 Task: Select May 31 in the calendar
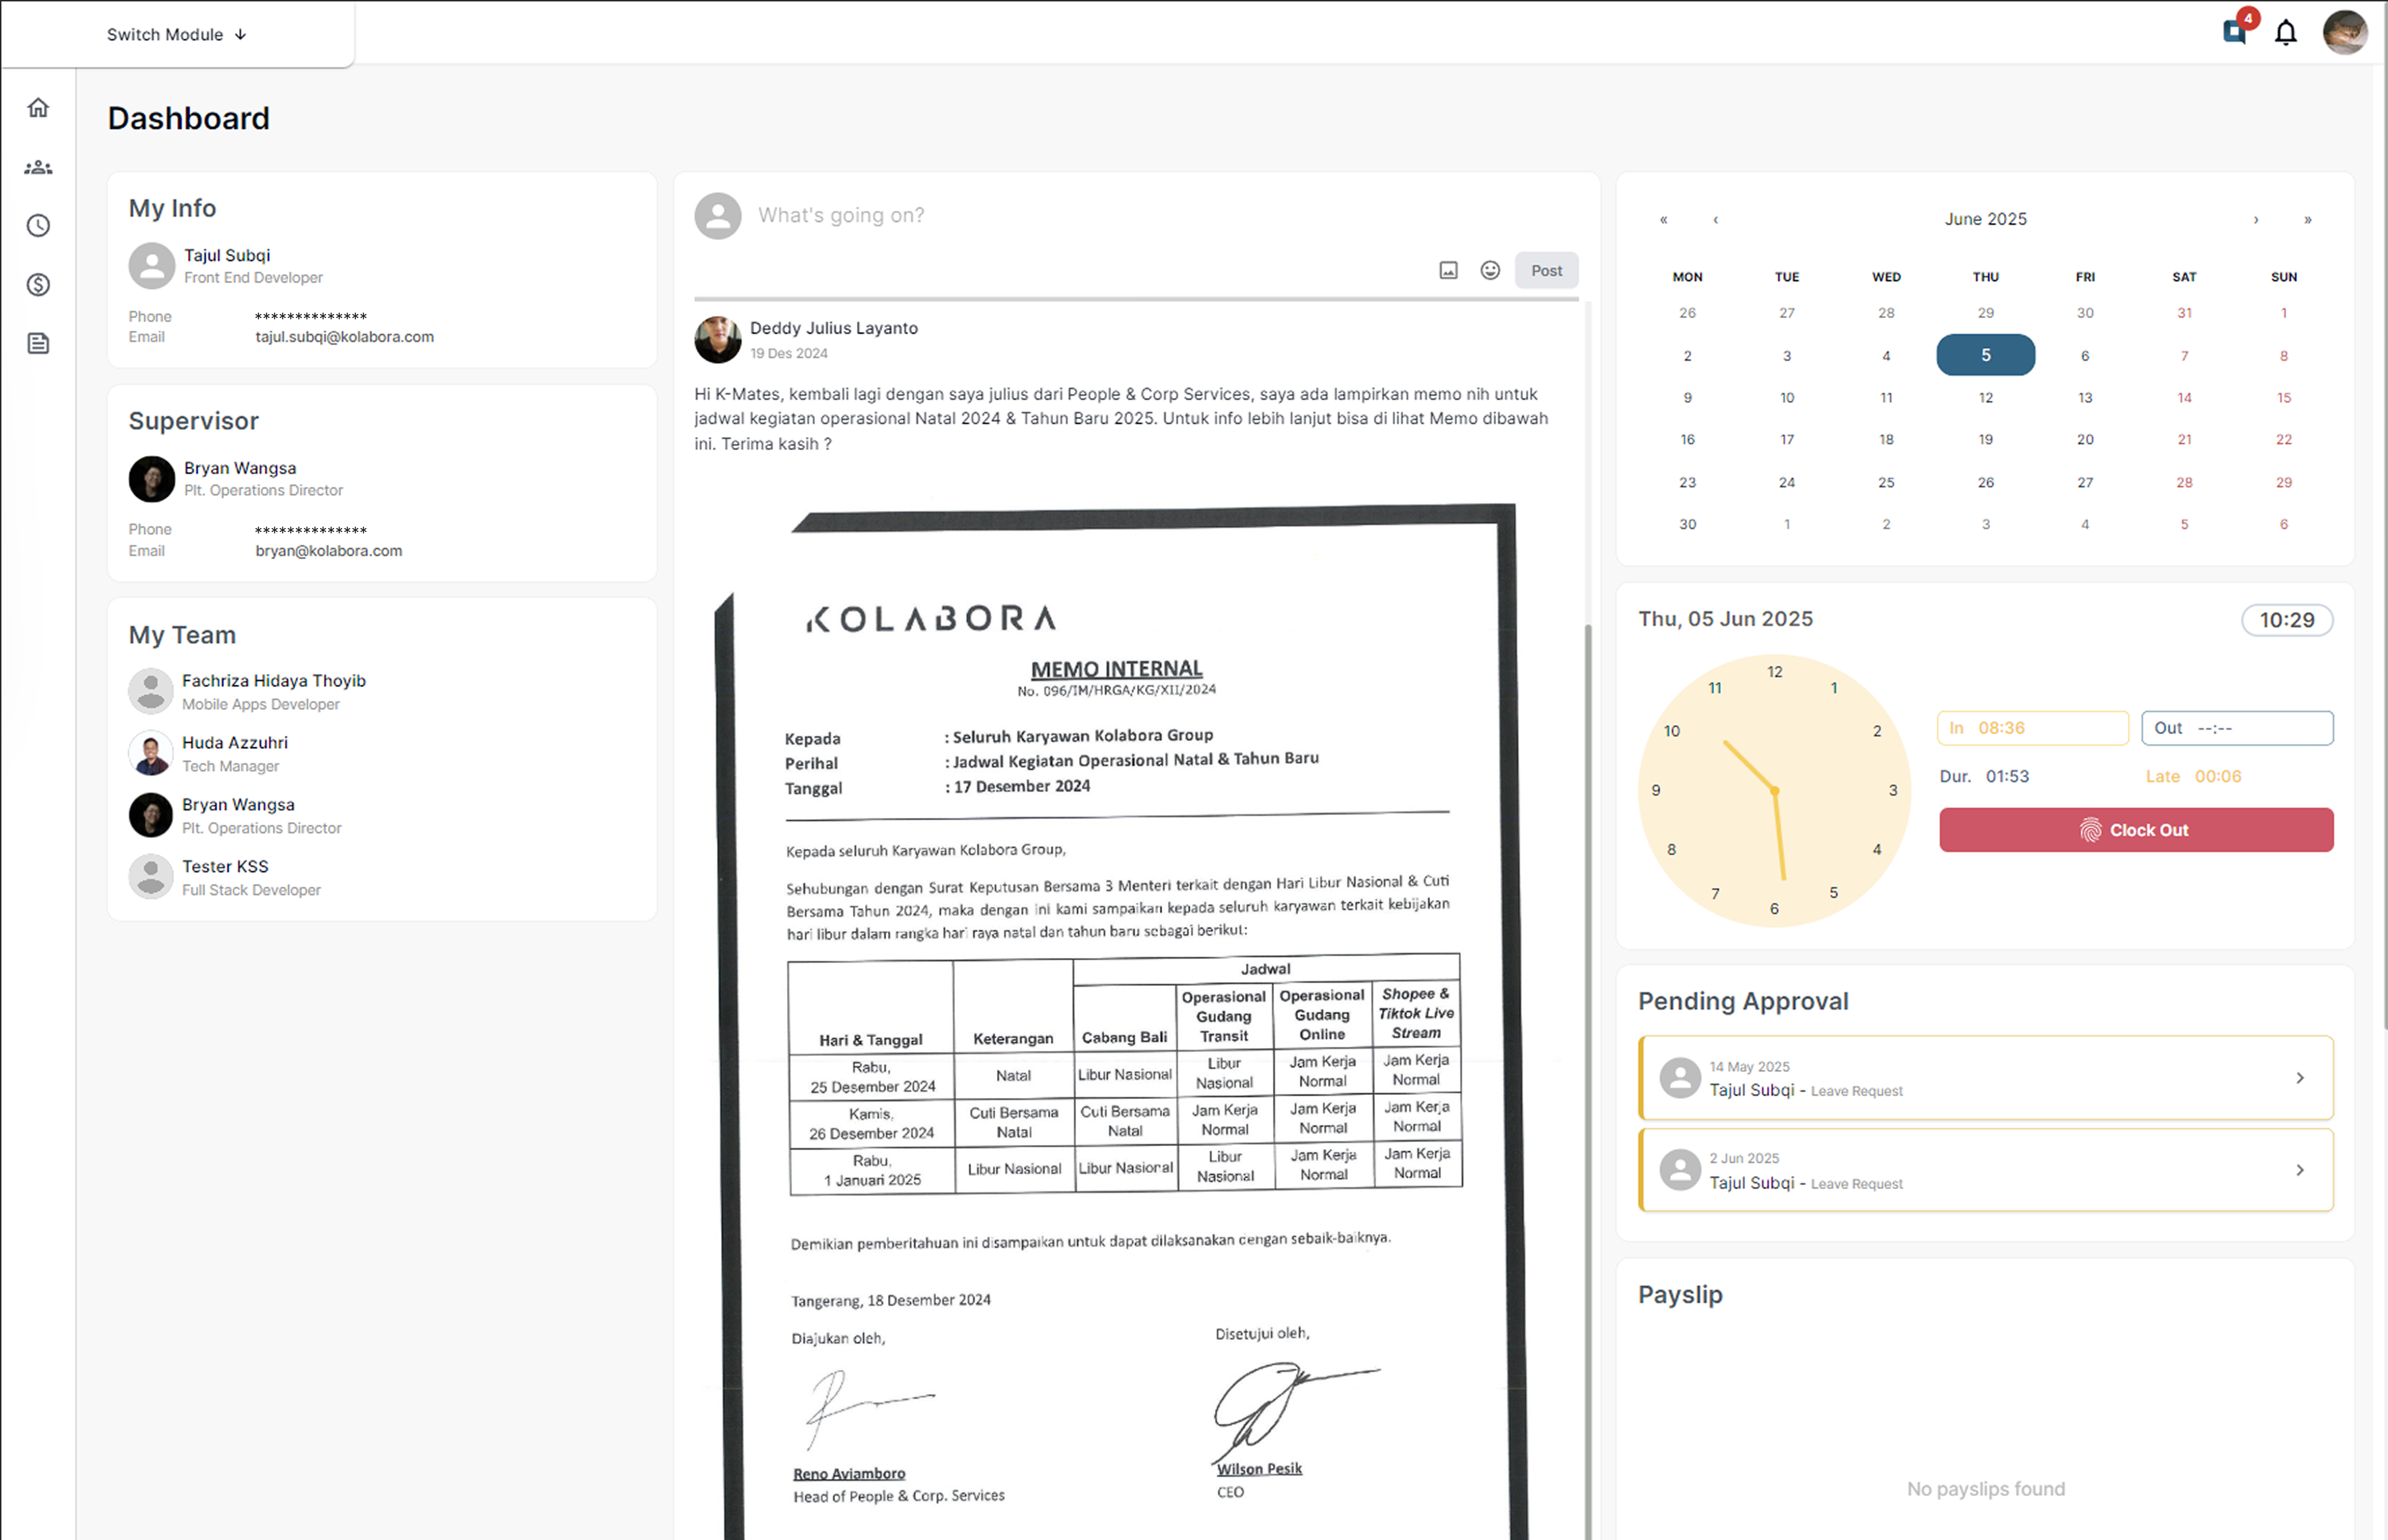(x=2184, y=313)
